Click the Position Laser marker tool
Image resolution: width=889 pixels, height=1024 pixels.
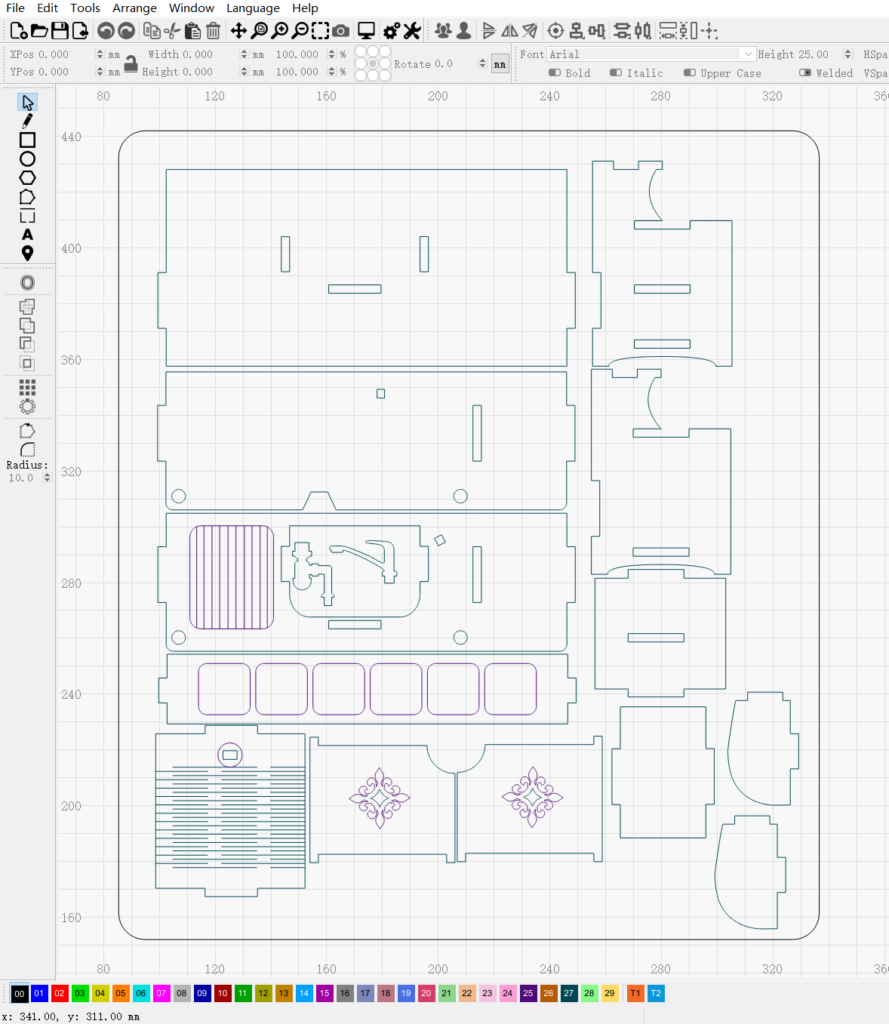[28, 253]
